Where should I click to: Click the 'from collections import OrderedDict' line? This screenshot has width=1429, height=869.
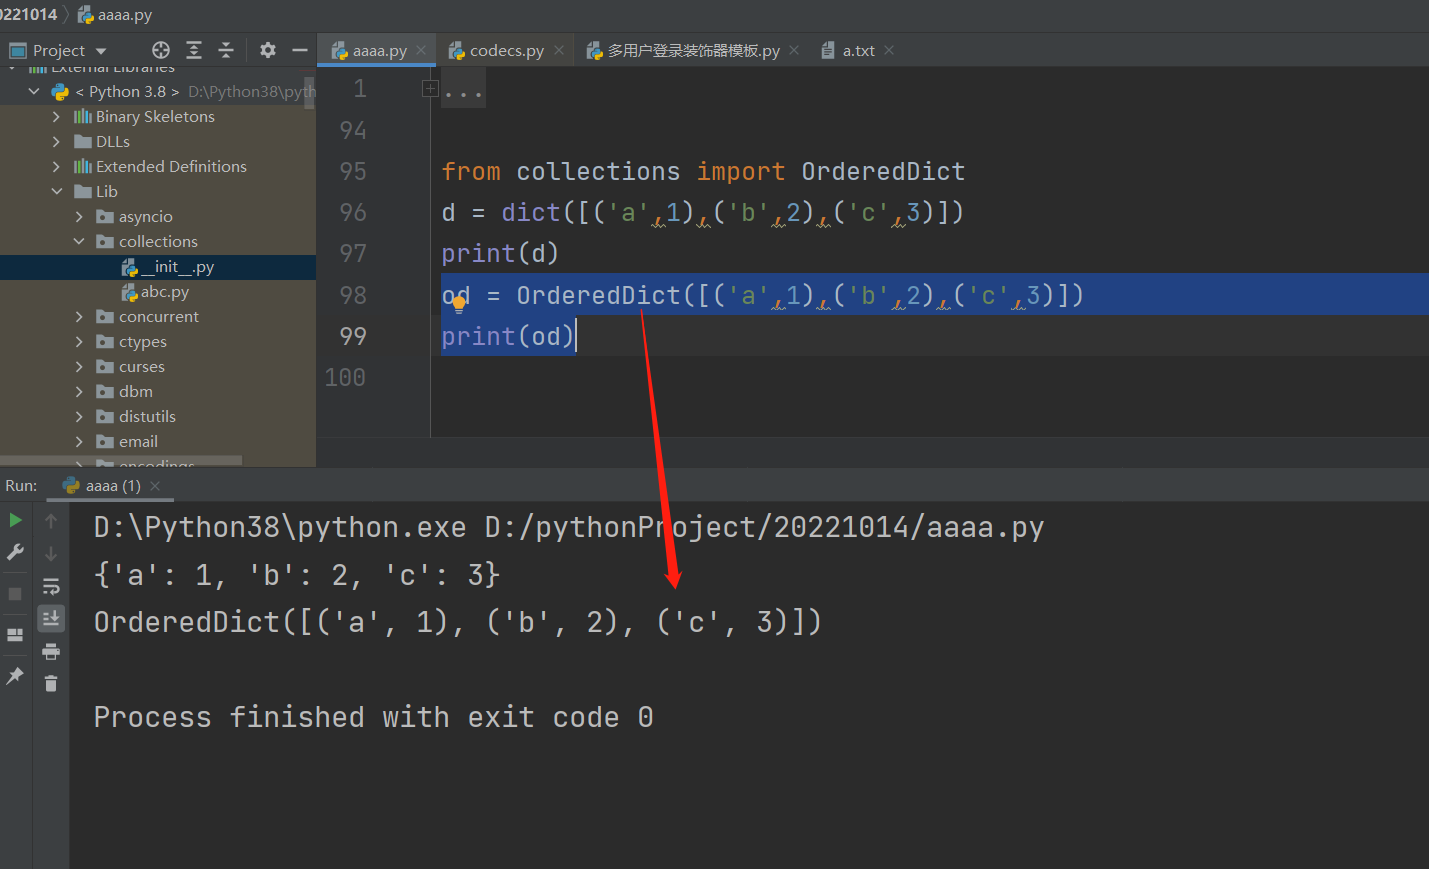(x=703, y=171)
